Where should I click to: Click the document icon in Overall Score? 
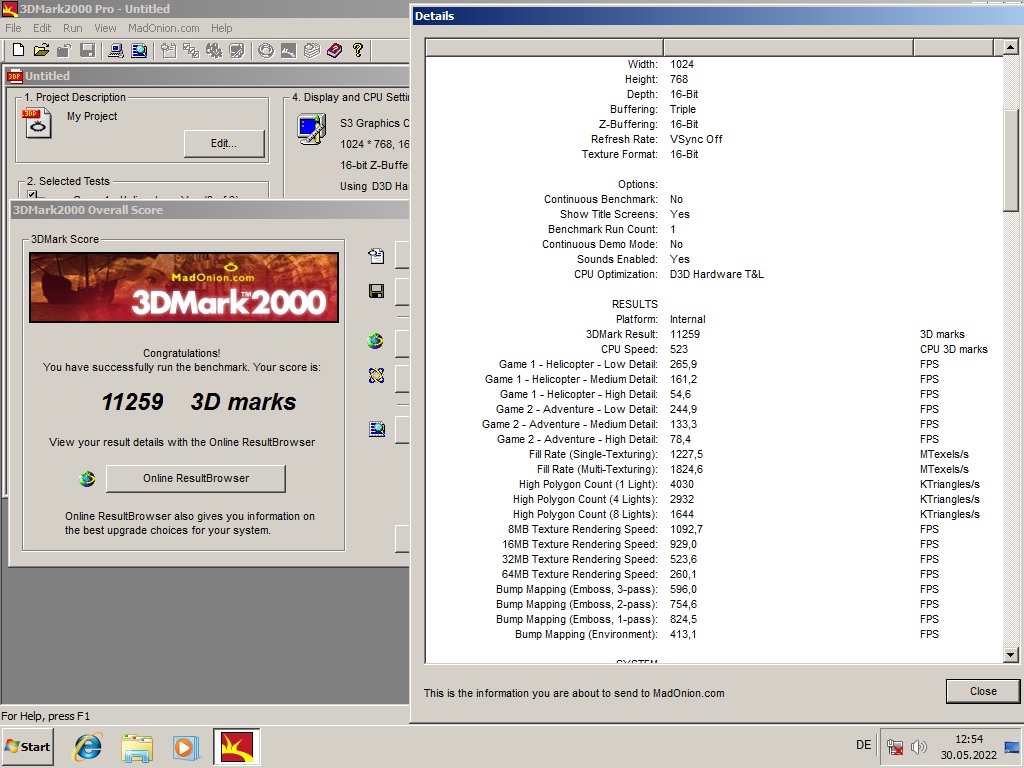pyautogui.click(x=376, y=256)
